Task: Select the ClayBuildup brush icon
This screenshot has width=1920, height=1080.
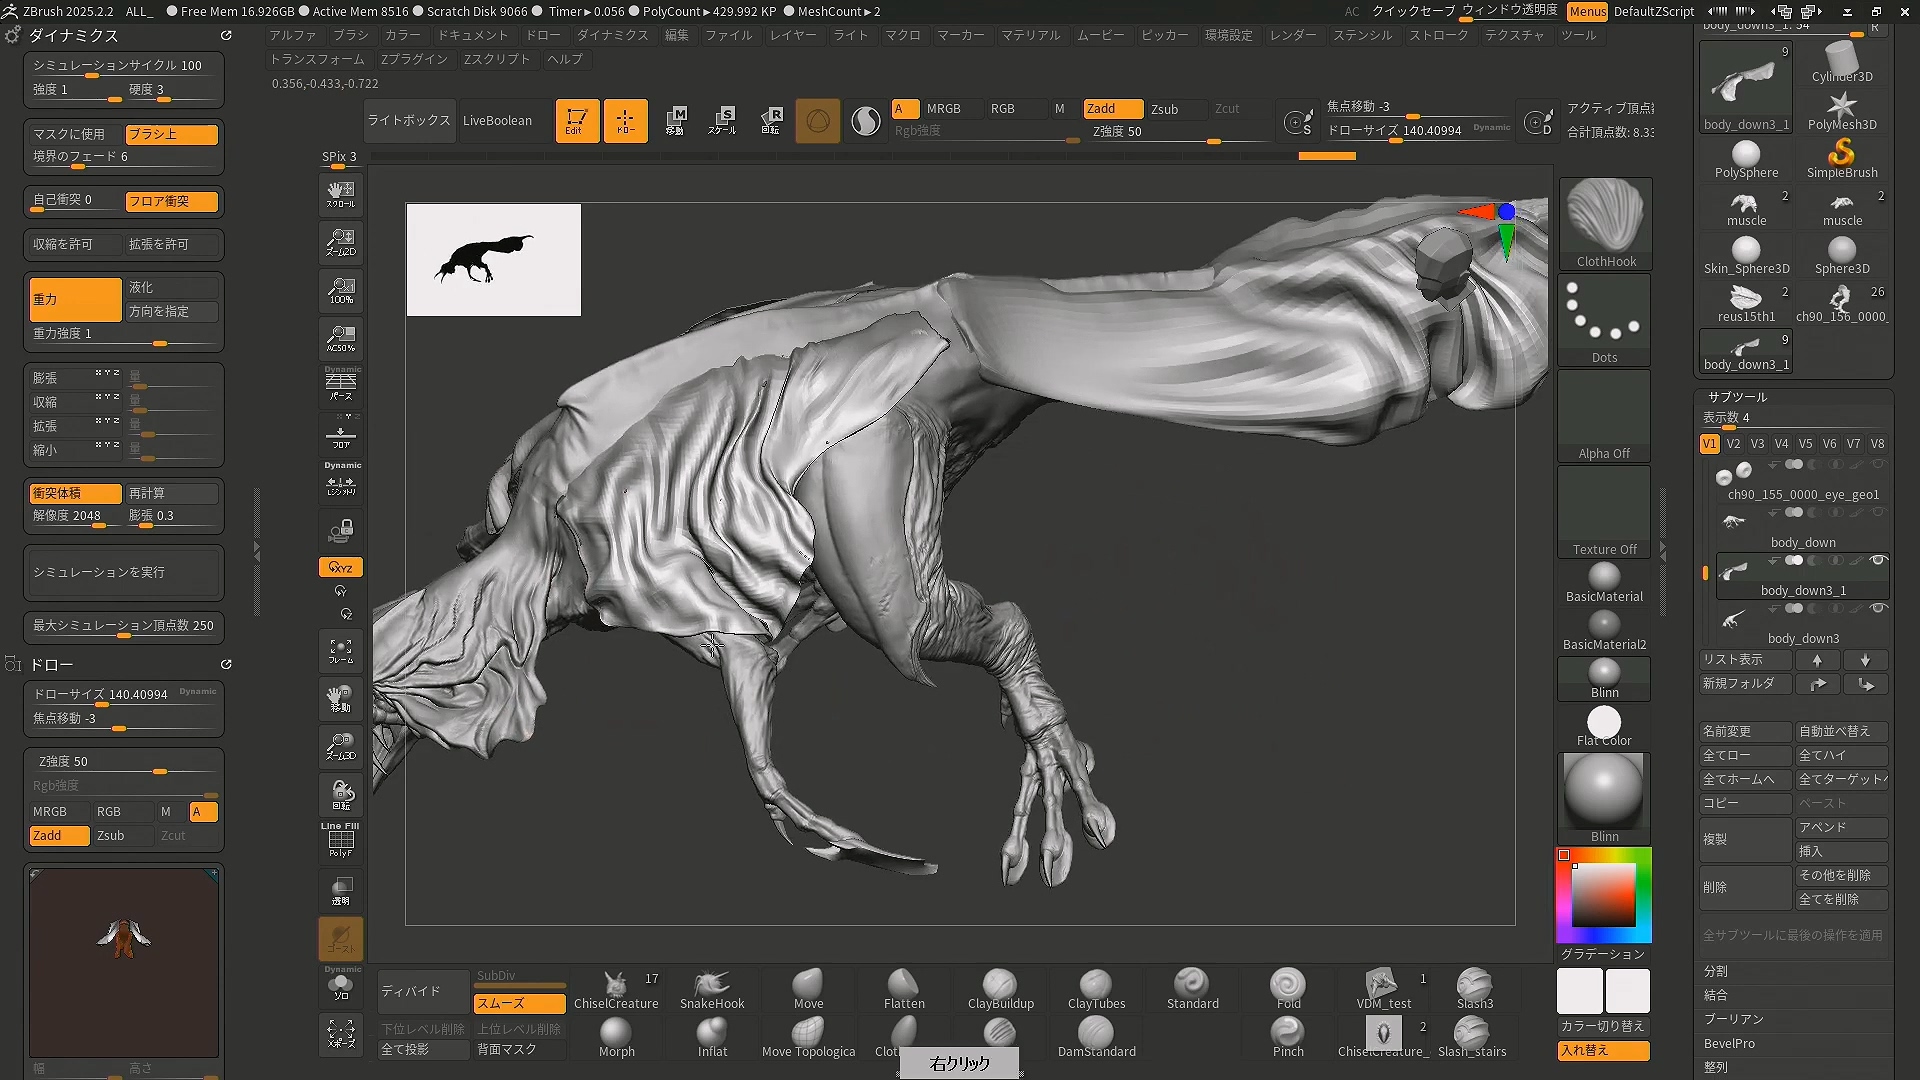Action: pyautogui.click(x=1000, y=985)
